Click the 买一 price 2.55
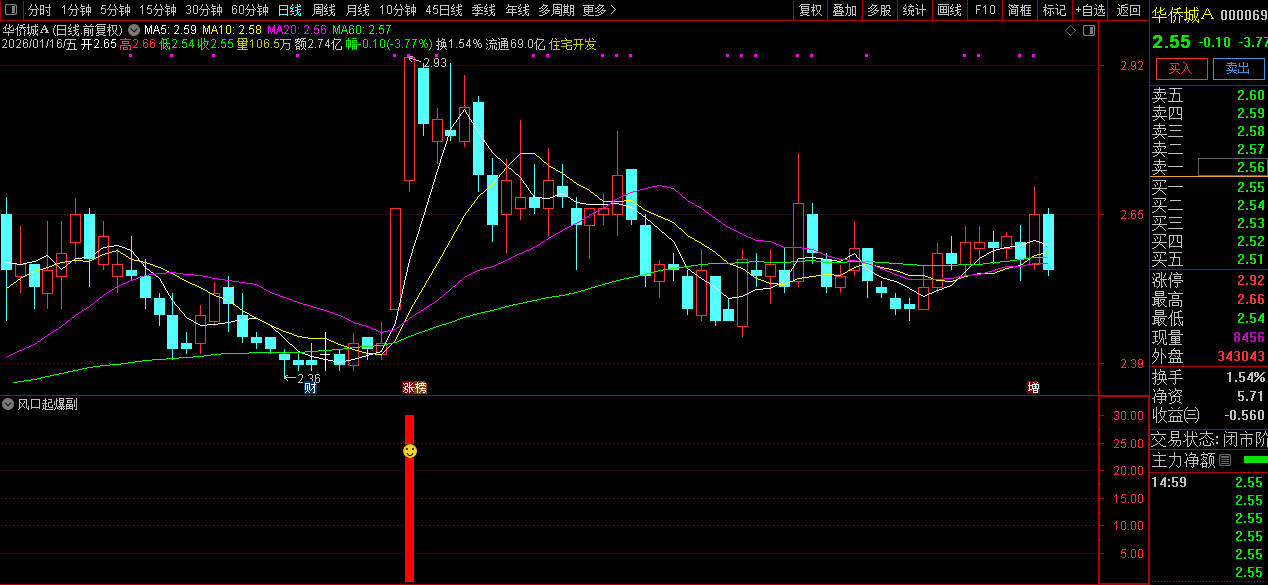The width and height of the screenshot is (1268, 585). (x=1250, y=187)
